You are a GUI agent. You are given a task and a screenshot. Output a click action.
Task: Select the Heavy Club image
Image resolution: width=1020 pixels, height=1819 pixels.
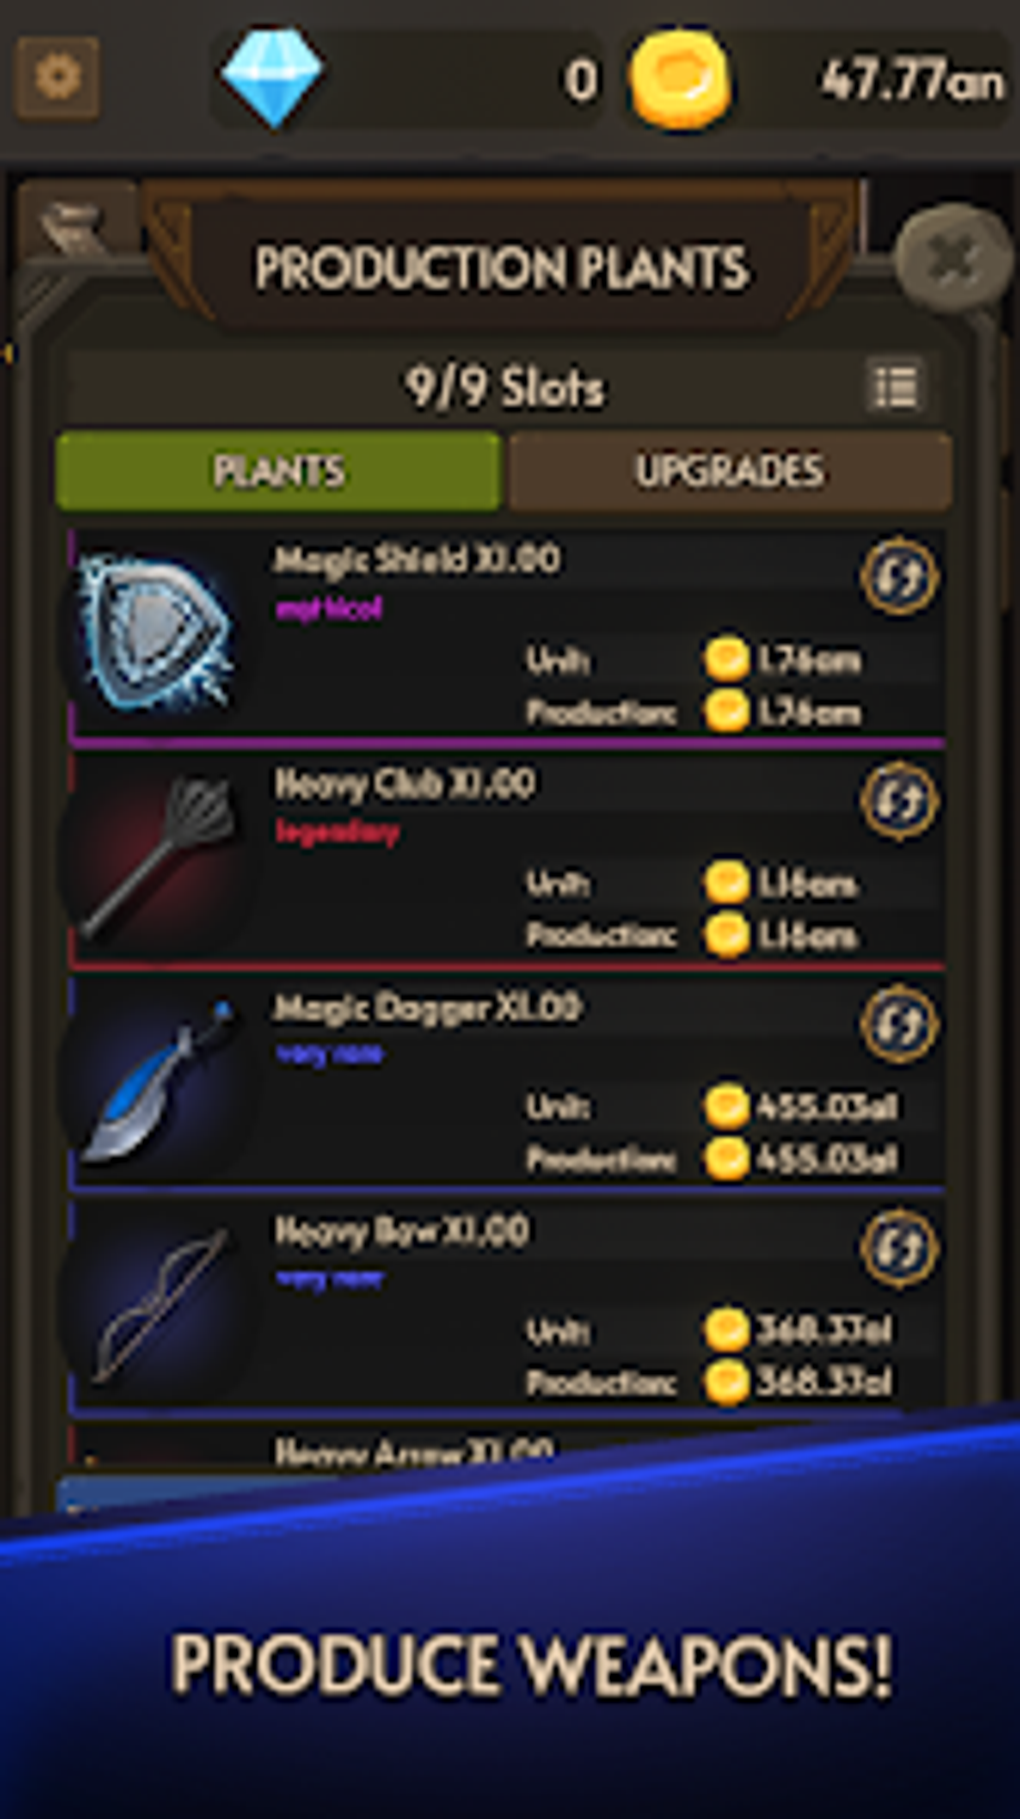pos(158,857)
